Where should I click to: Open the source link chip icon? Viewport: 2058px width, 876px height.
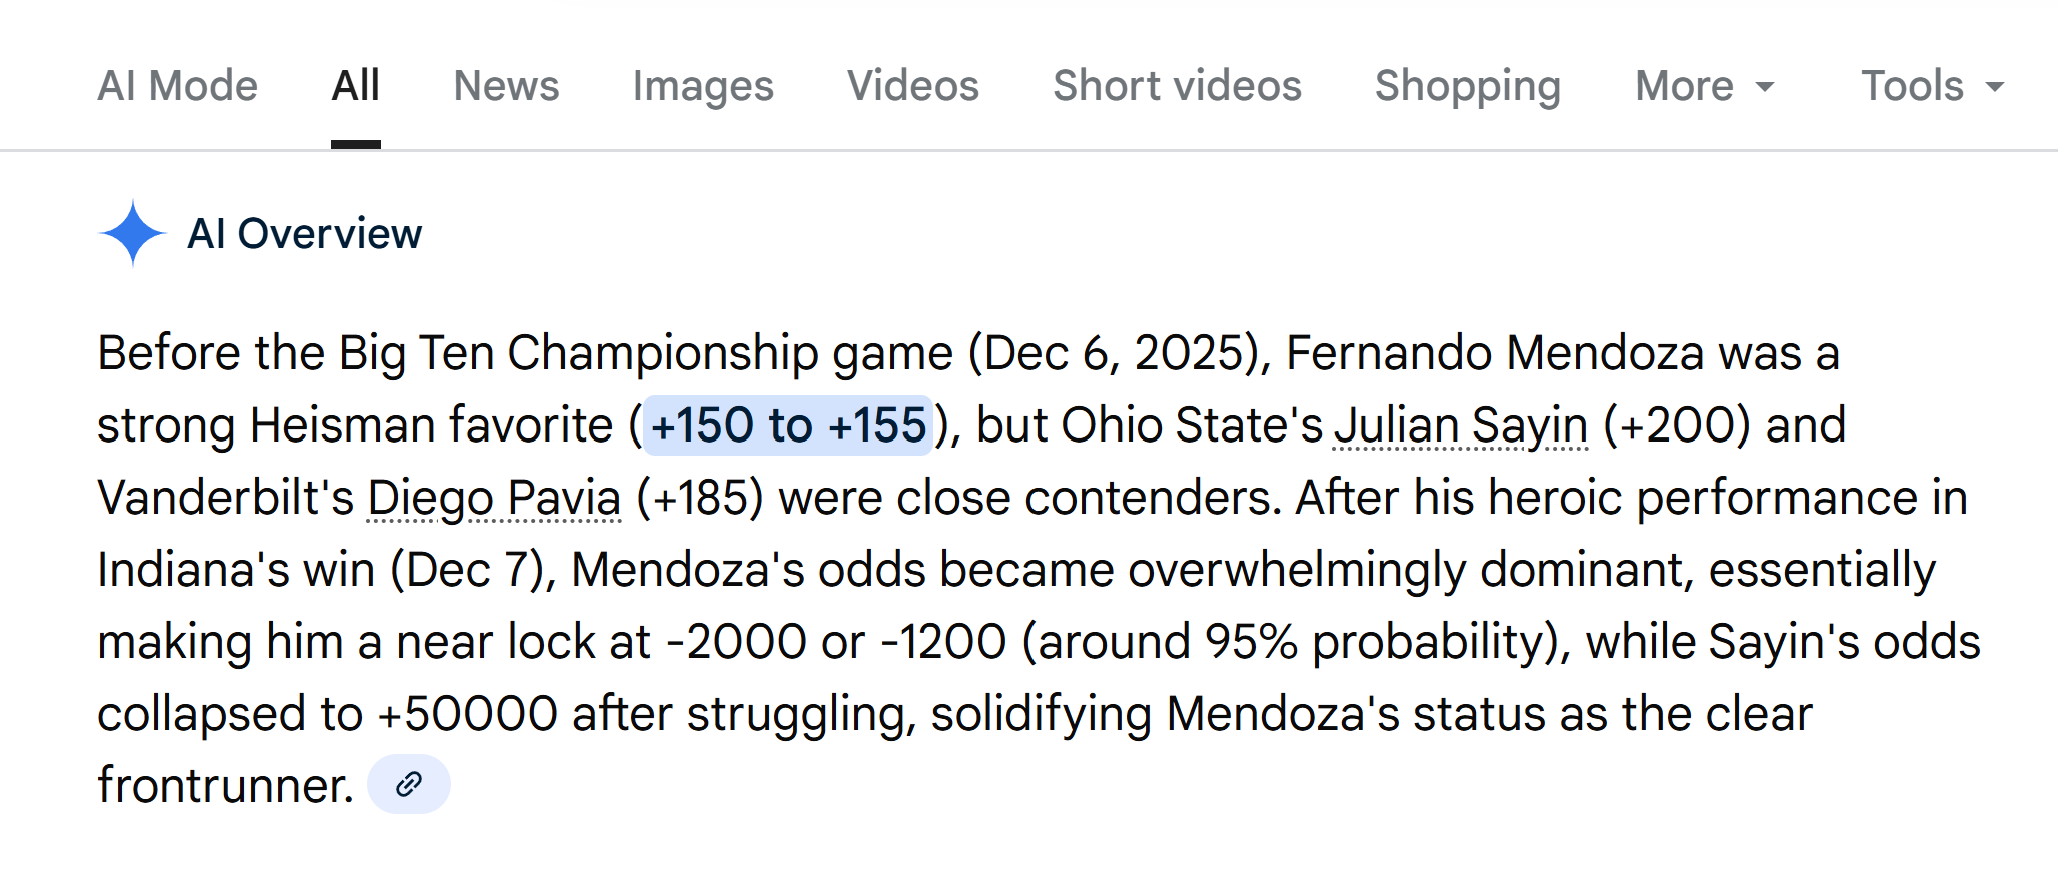408,785
